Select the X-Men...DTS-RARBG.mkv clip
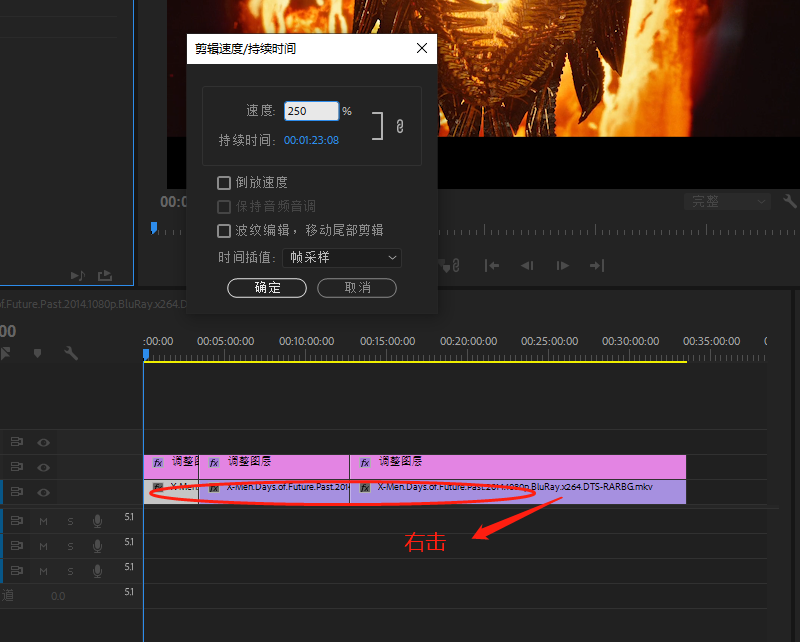This screenshot has height=642, width=800. tap(518, 492)
